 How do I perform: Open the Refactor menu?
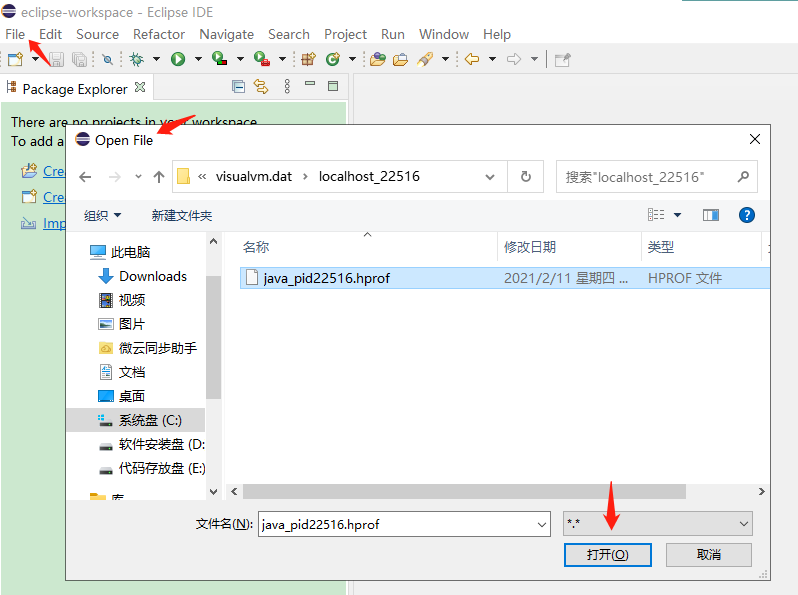tap(159, 34)
